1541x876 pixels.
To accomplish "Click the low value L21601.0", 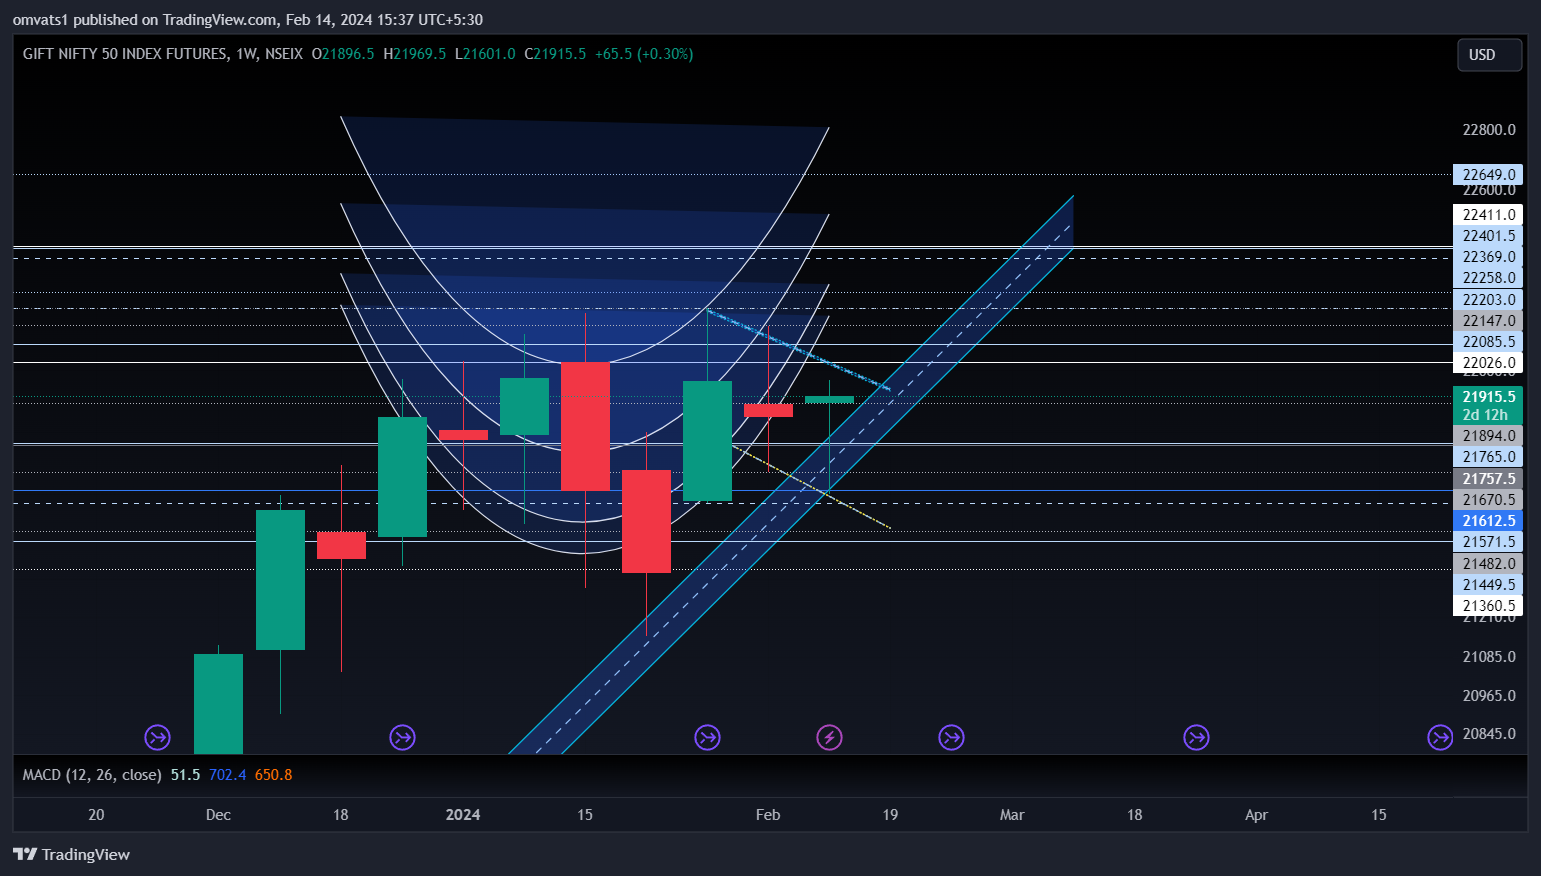I will pos(485,54).
